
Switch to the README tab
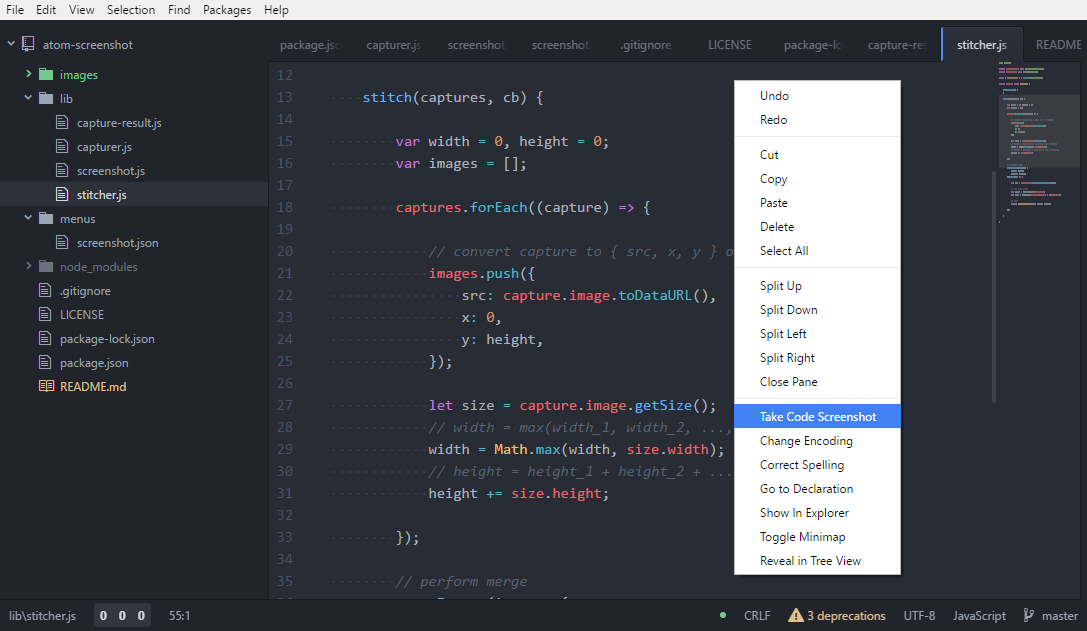(1057, 44)
